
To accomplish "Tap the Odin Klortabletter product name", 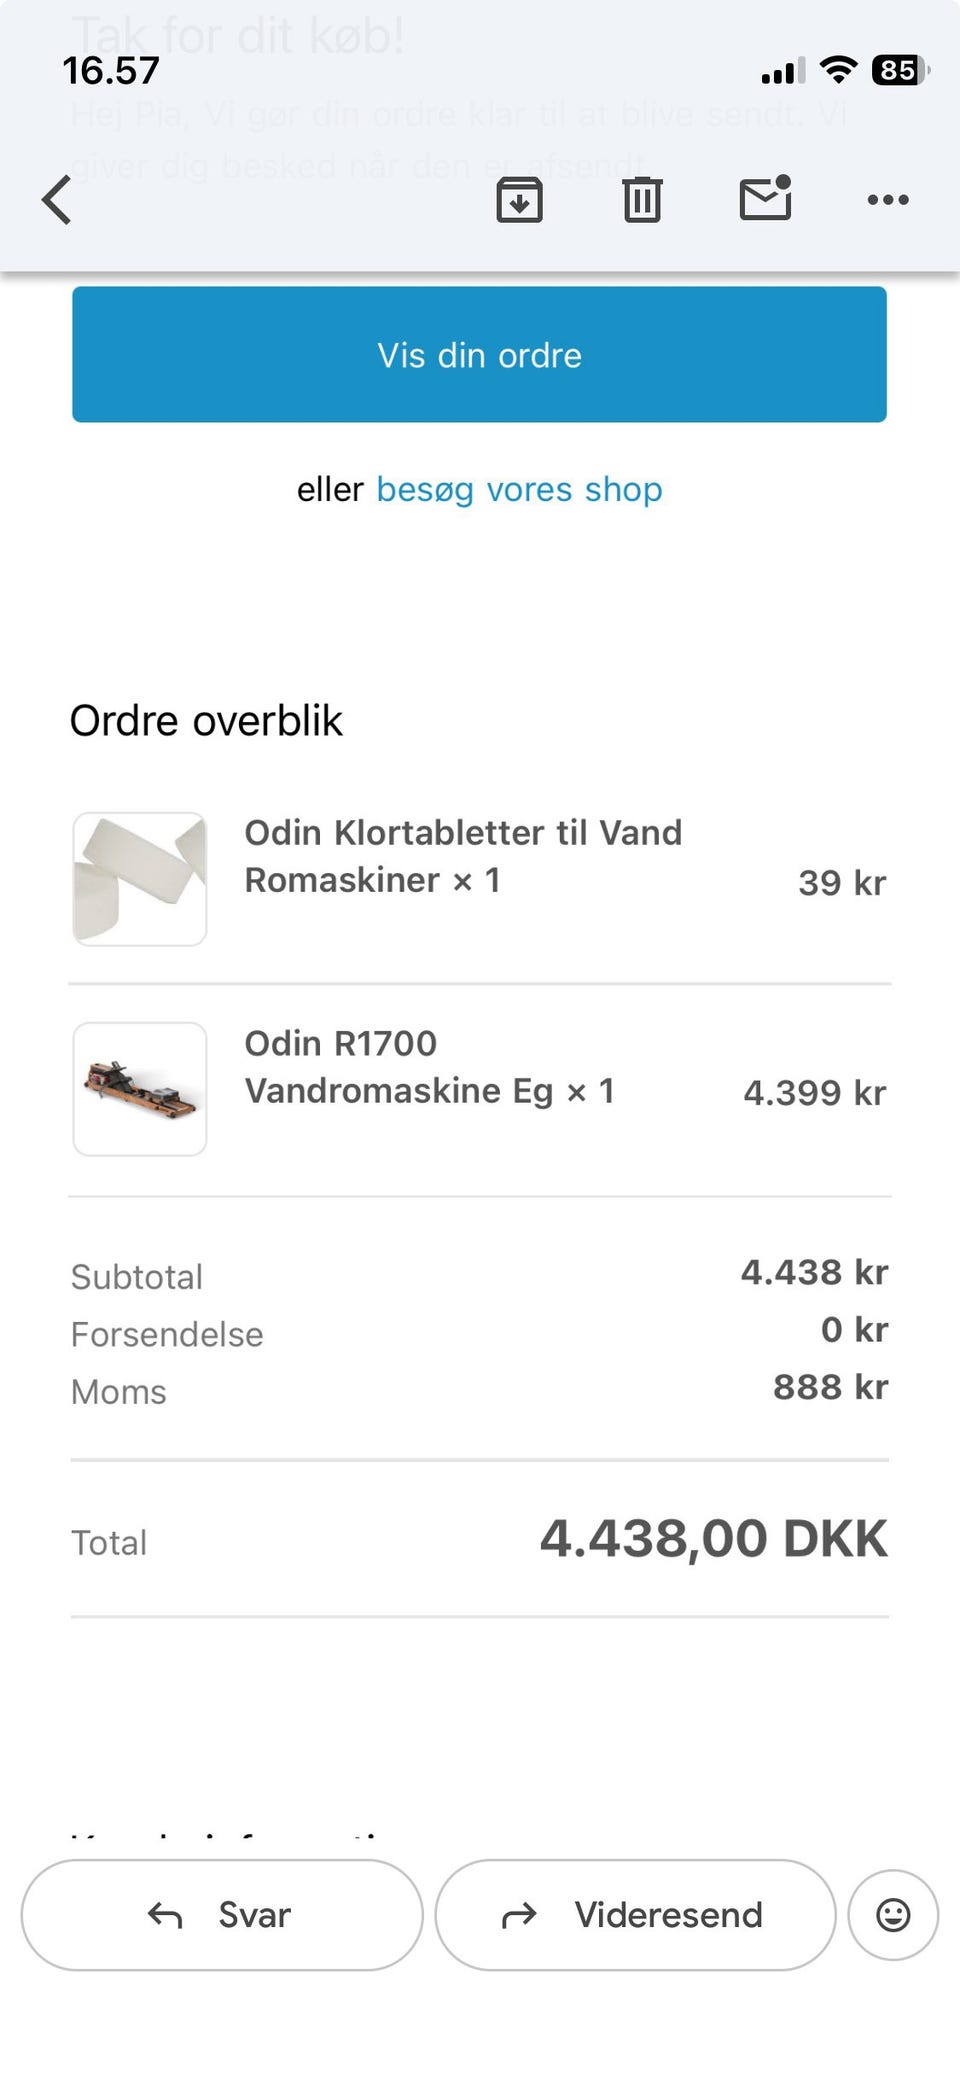I will coord(463,856).
